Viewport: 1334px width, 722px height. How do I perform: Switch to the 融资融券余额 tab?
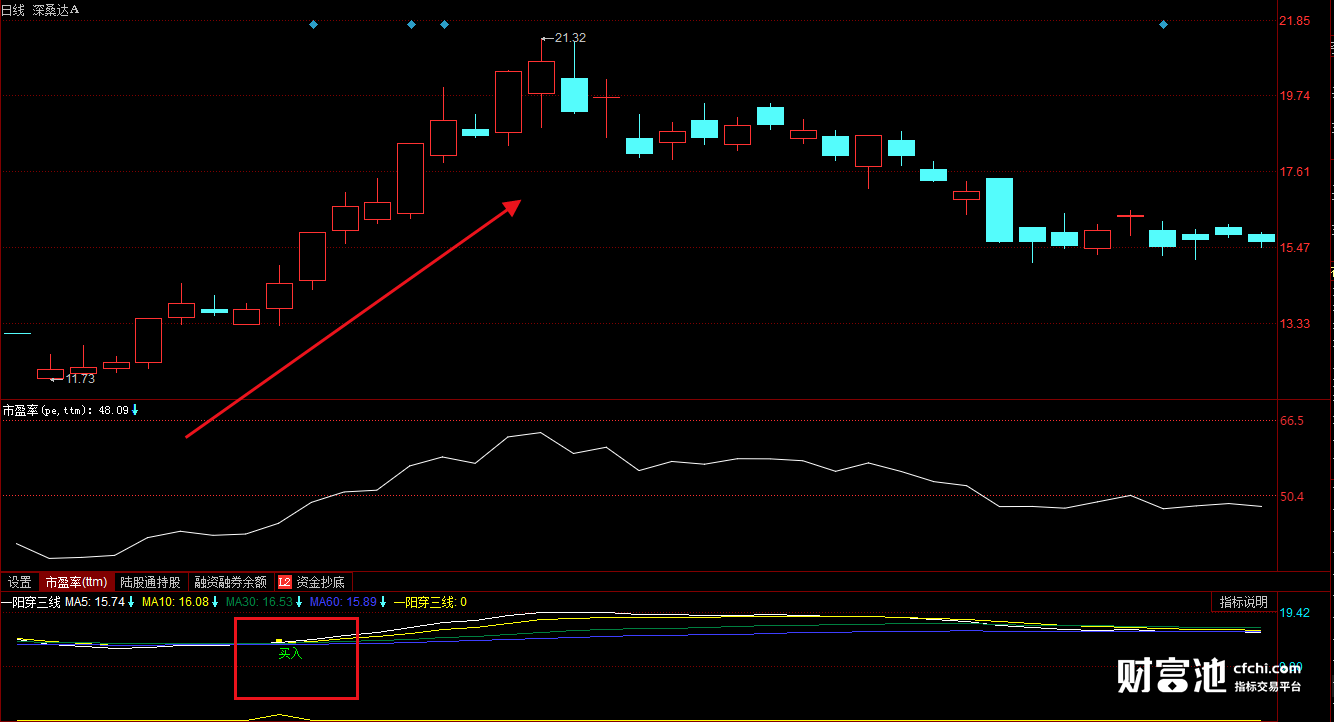tap(231, 581)
